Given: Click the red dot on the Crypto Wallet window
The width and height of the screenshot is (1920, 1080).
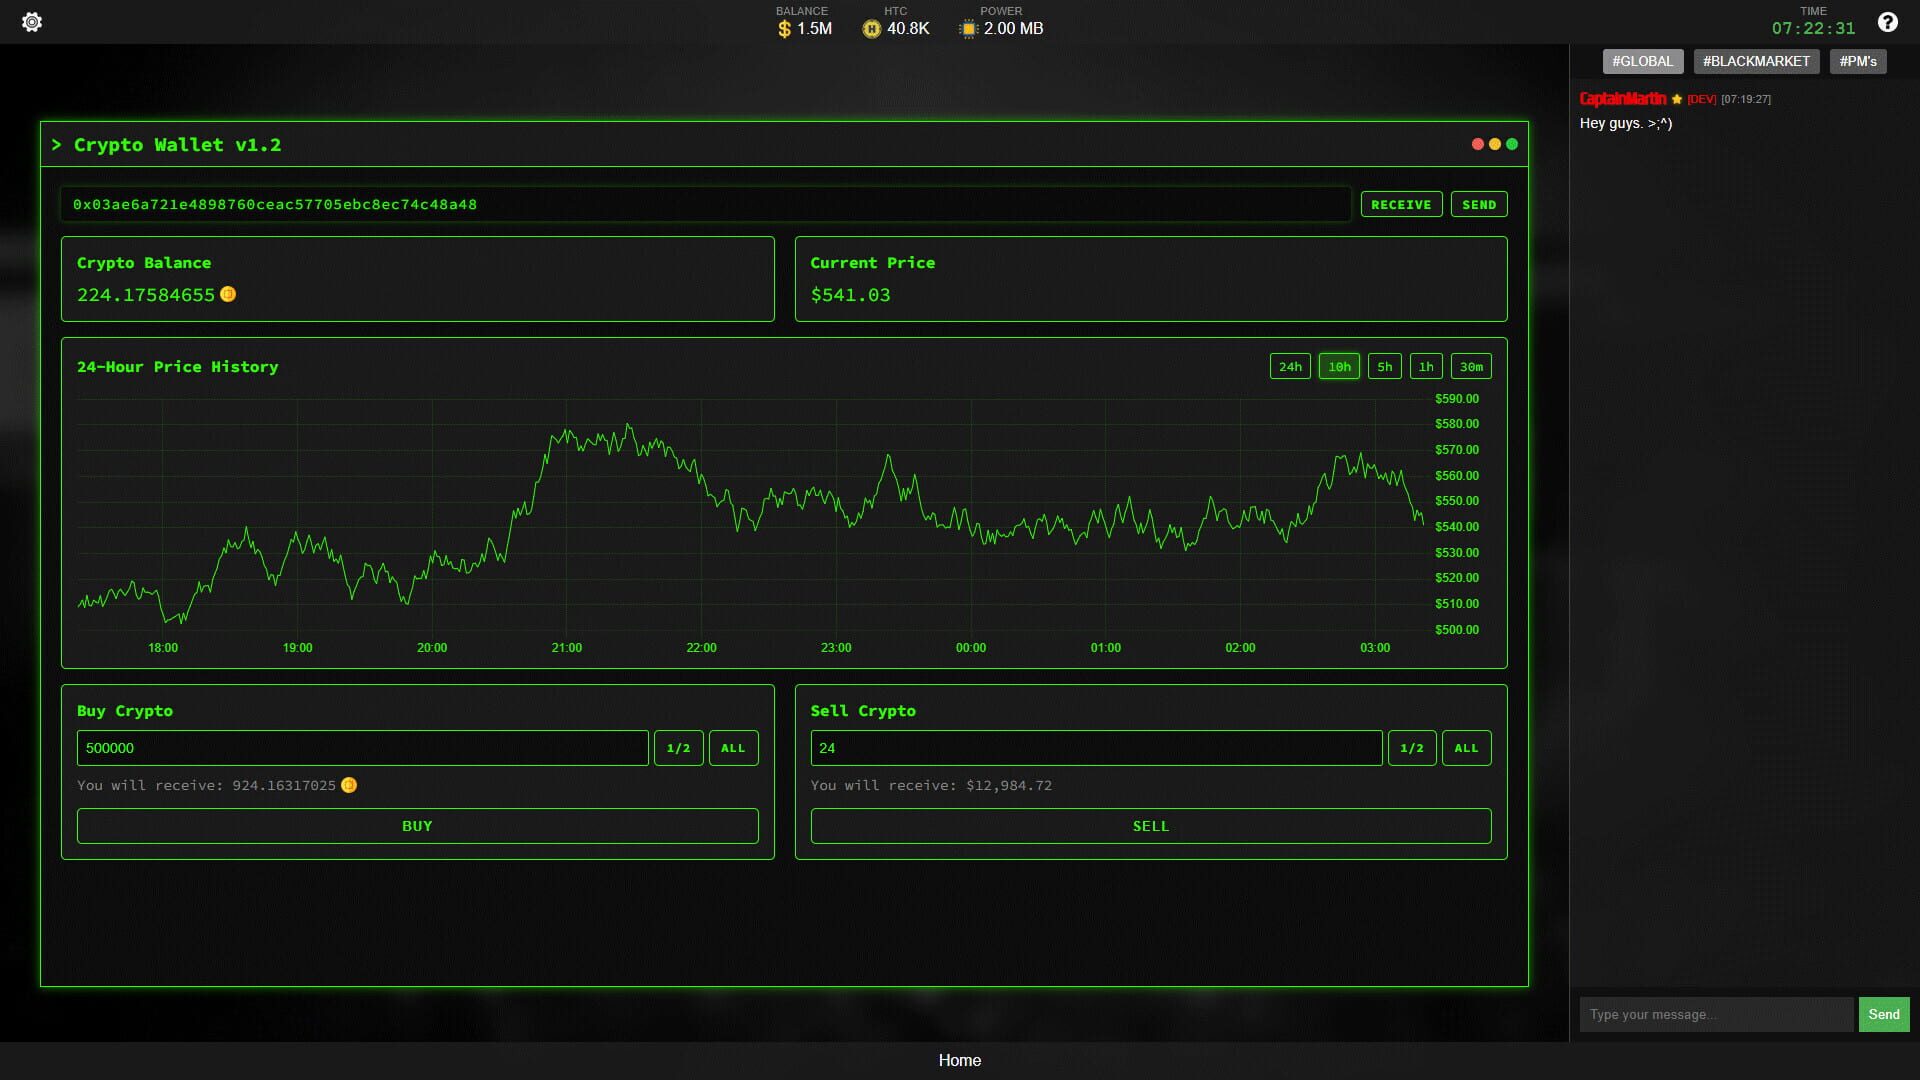Looking at the screenshot, I should 1477,143.
